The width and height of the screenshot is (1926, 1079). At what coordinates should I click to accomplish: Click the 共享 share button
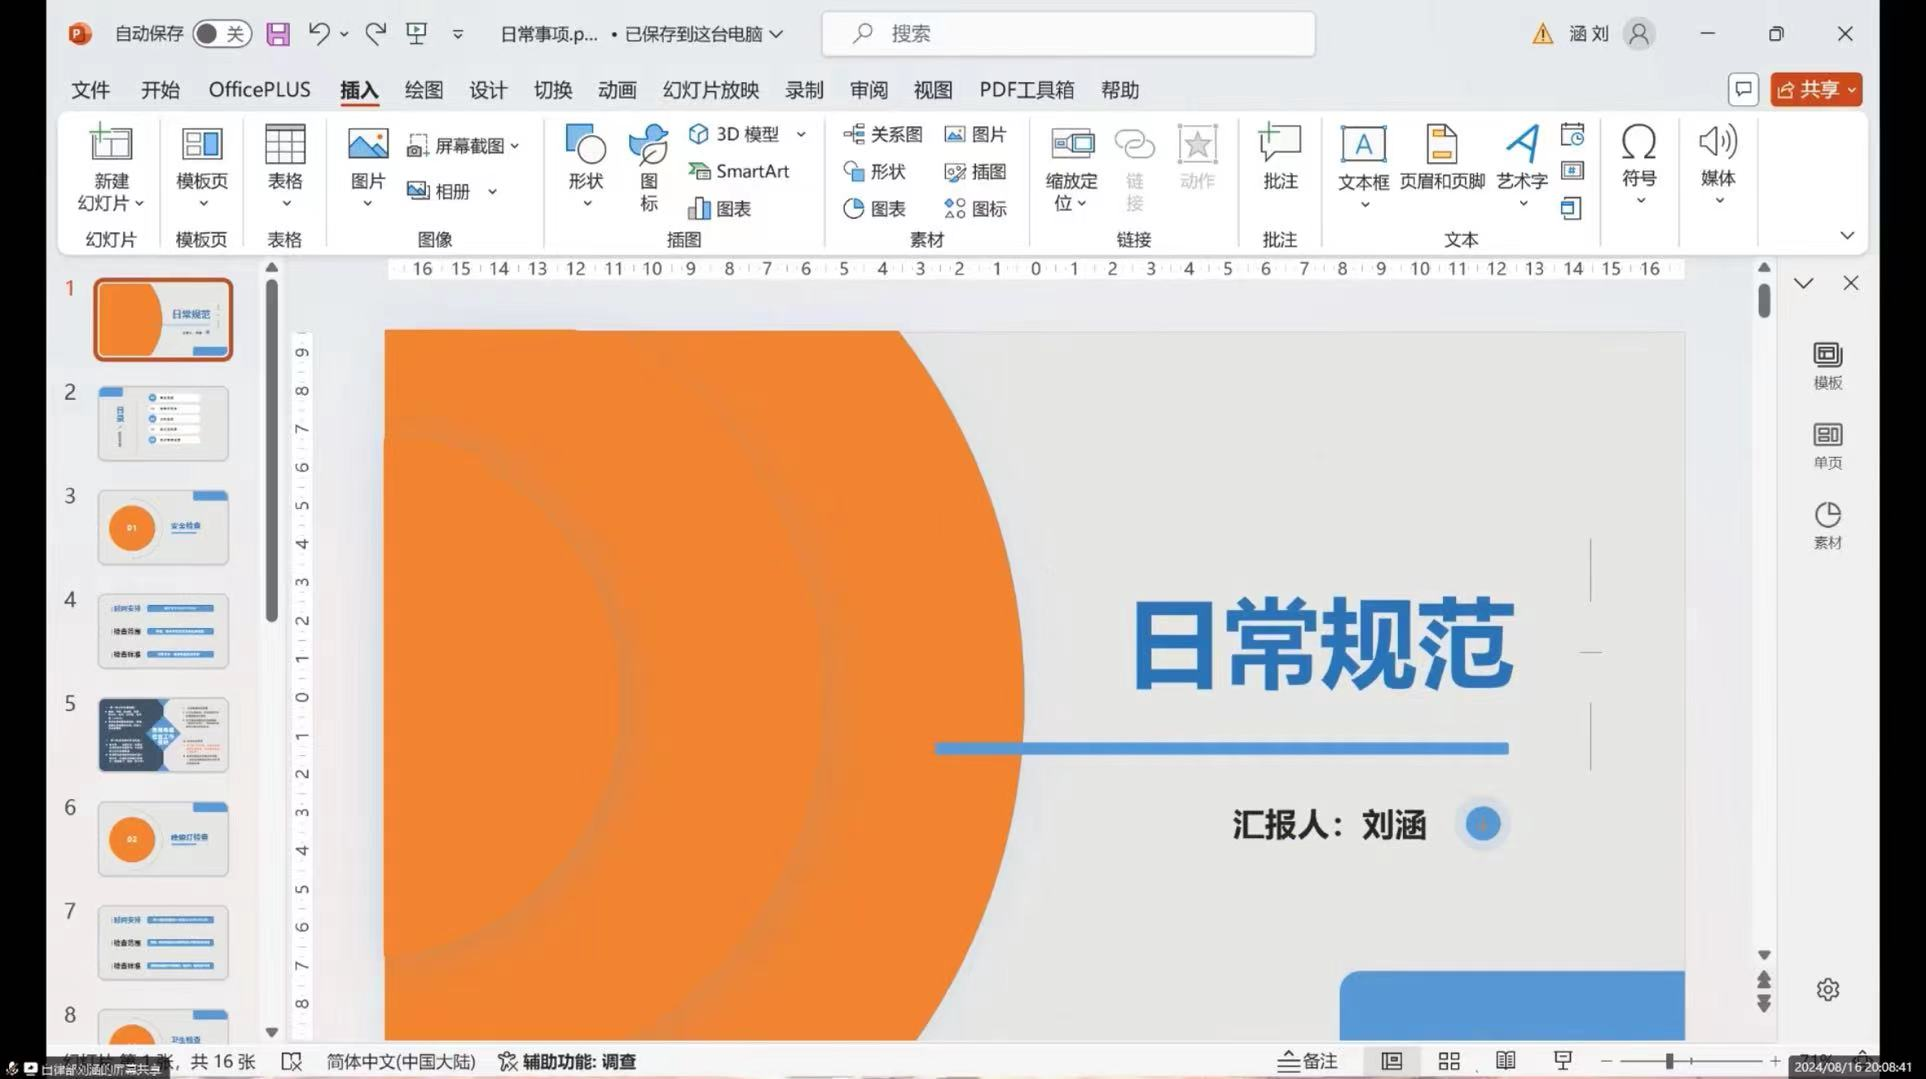[x=1814, y=90]
